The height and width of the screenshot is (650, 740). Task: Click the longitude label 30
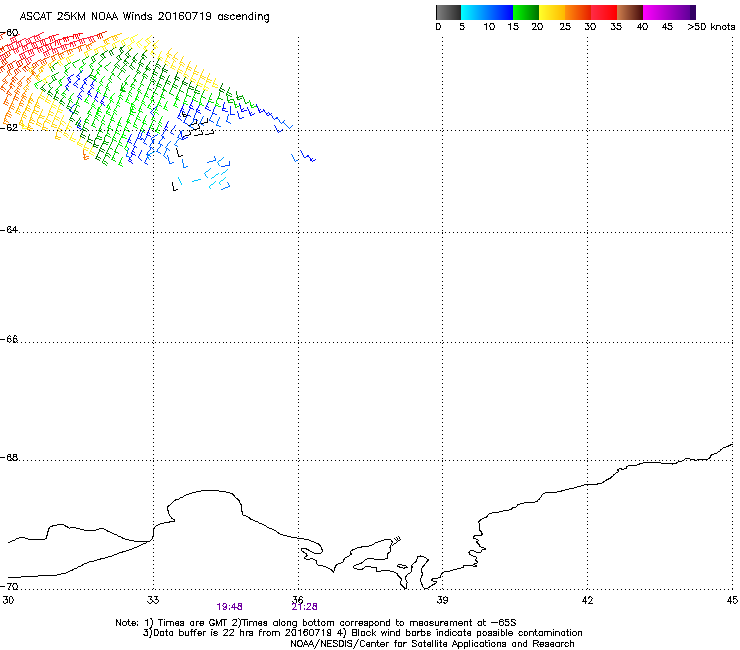click(8, 600)
